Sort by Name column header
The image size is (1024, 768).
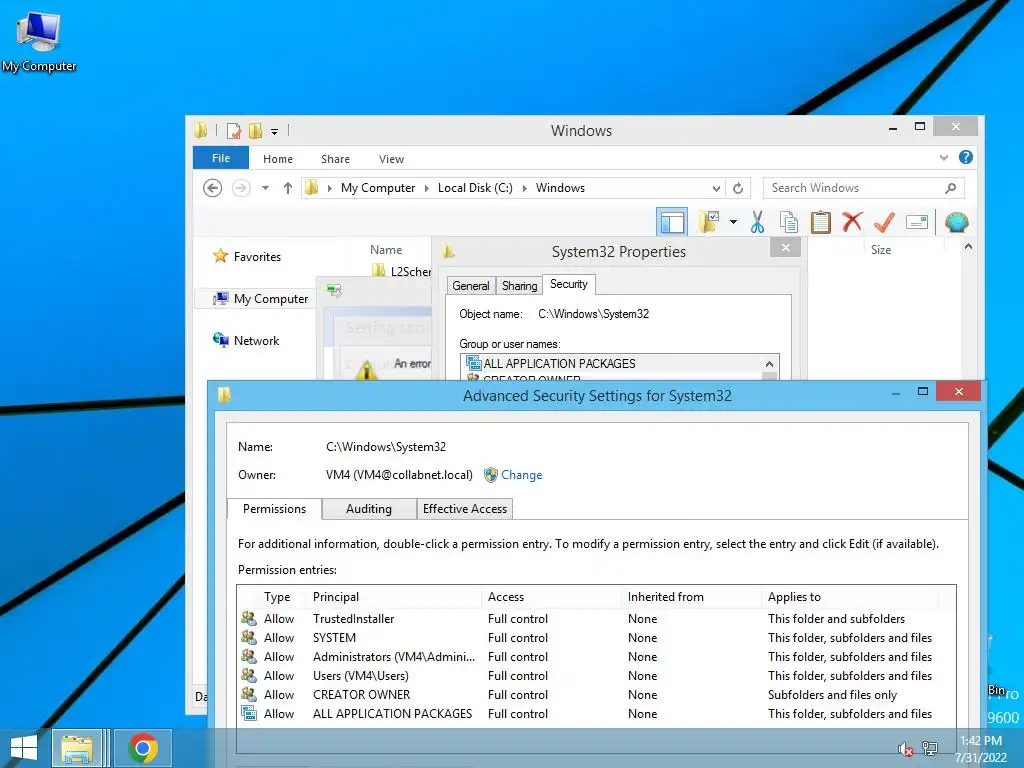(386, 249)
